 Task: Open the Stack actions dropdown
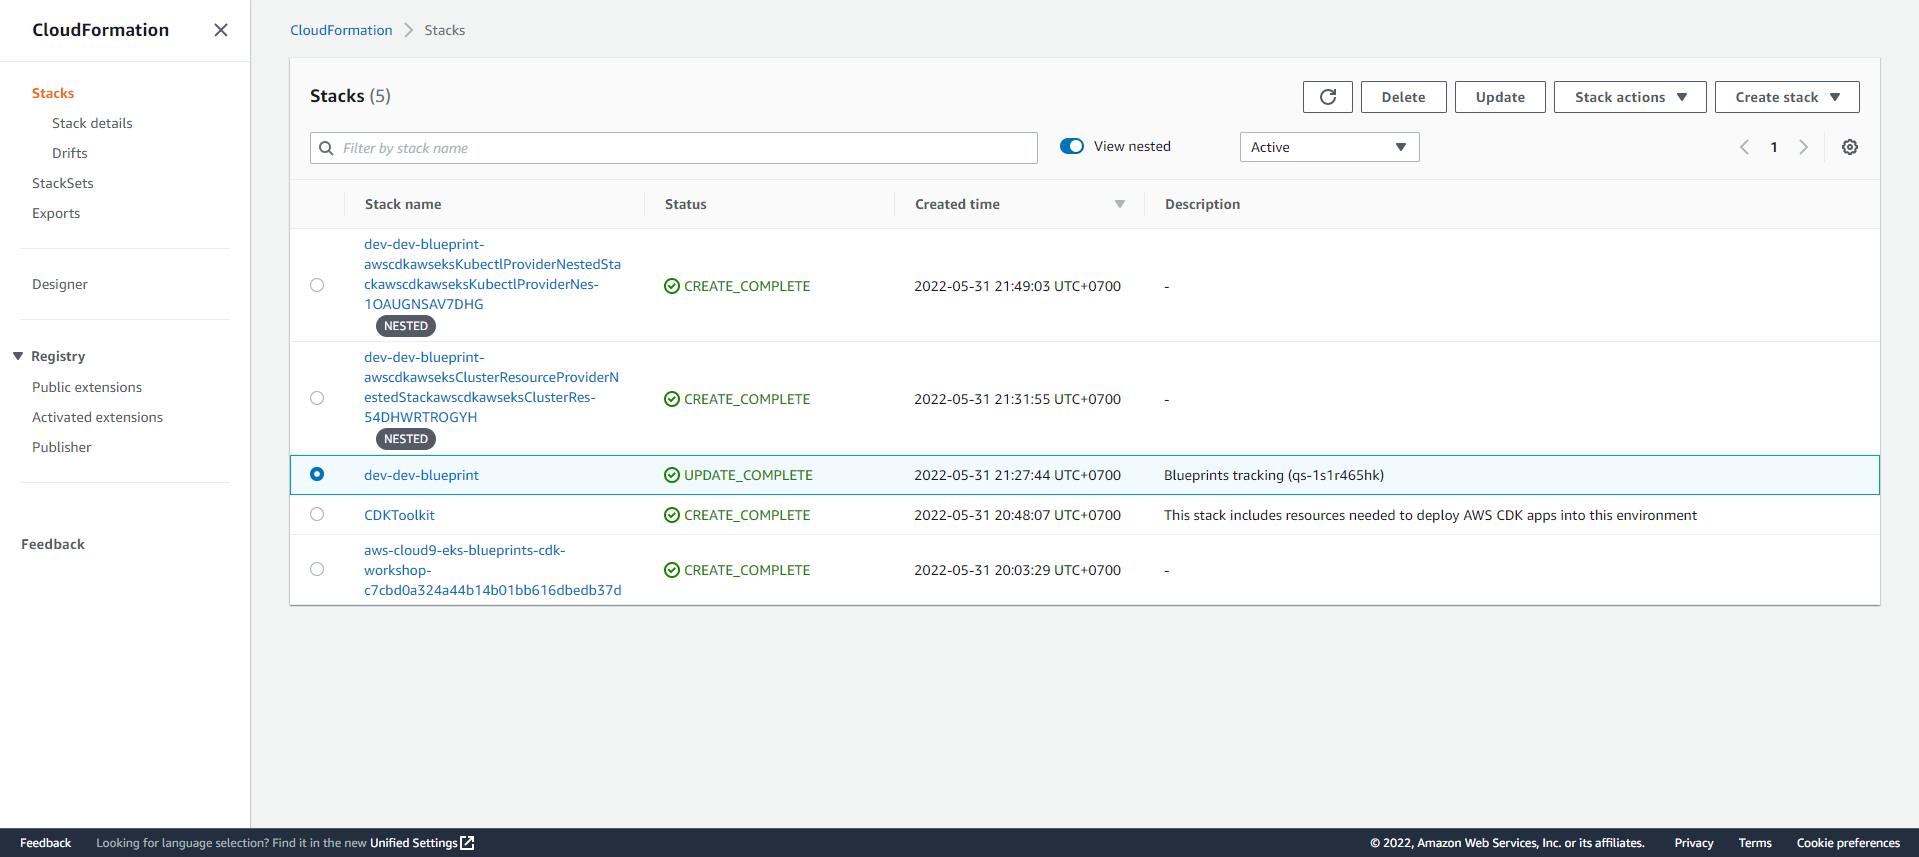(1630, 97)
